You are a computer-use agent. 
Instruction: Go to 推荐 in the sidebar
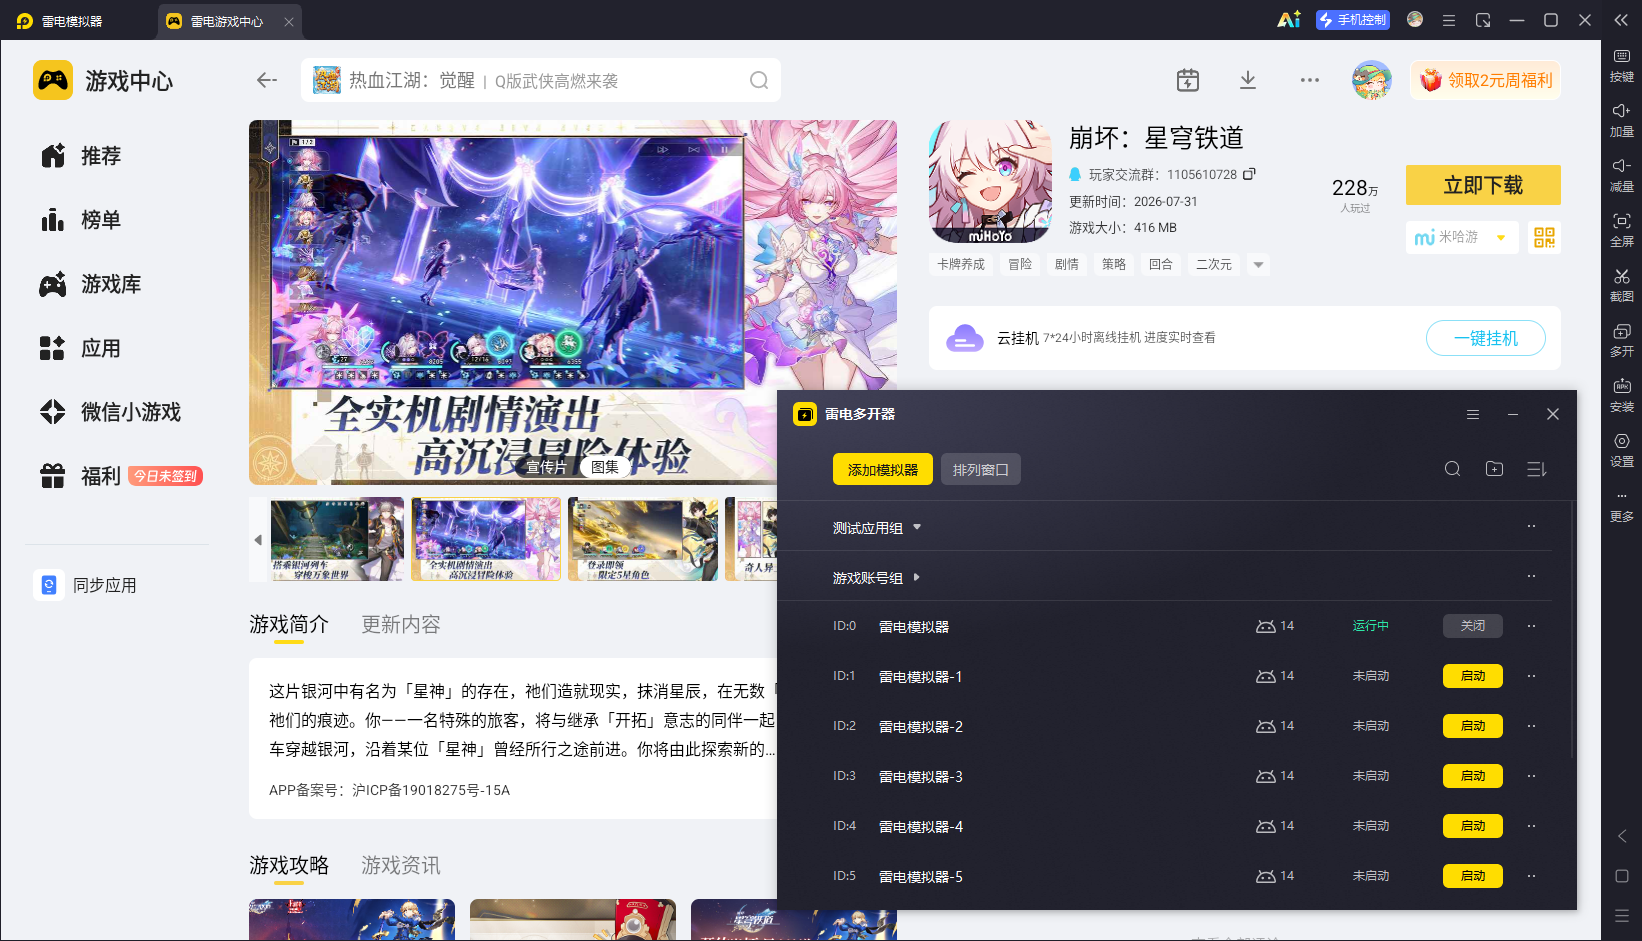pos(81,156)
